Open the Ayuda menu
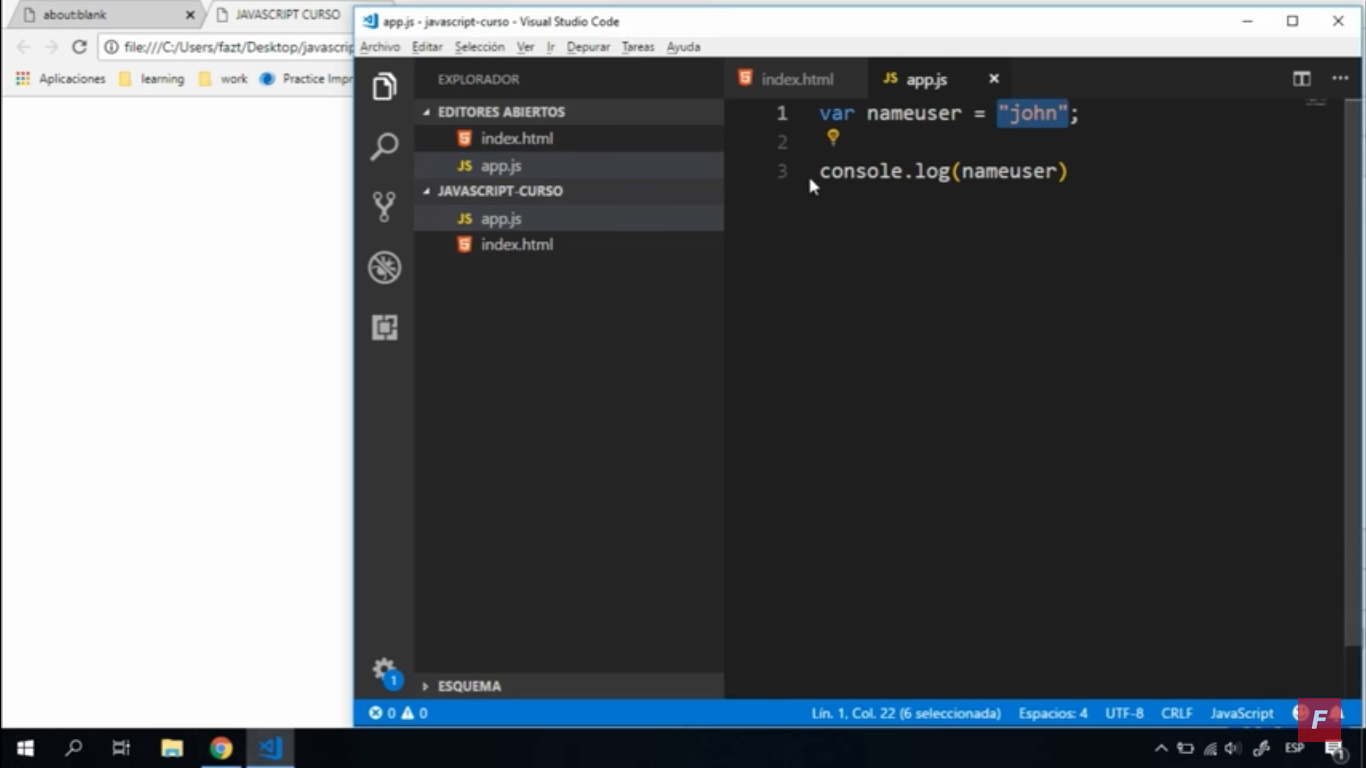1366x768 pixels. [684, 47]
